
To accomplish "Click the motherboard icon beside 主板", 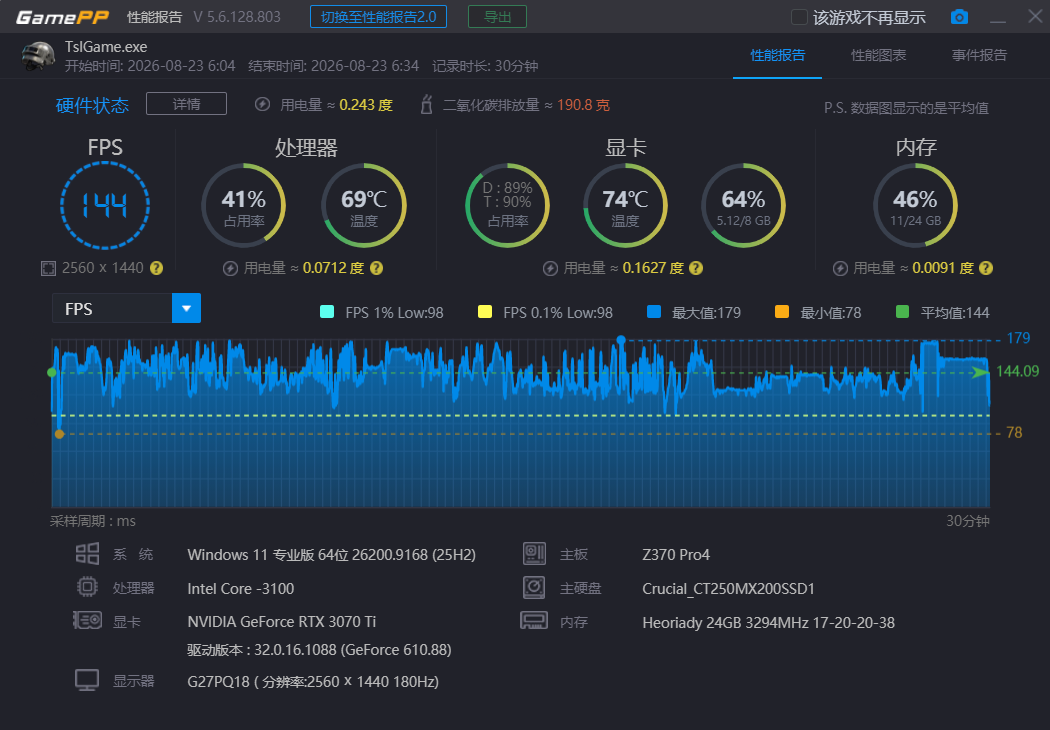I will (534, 554).
